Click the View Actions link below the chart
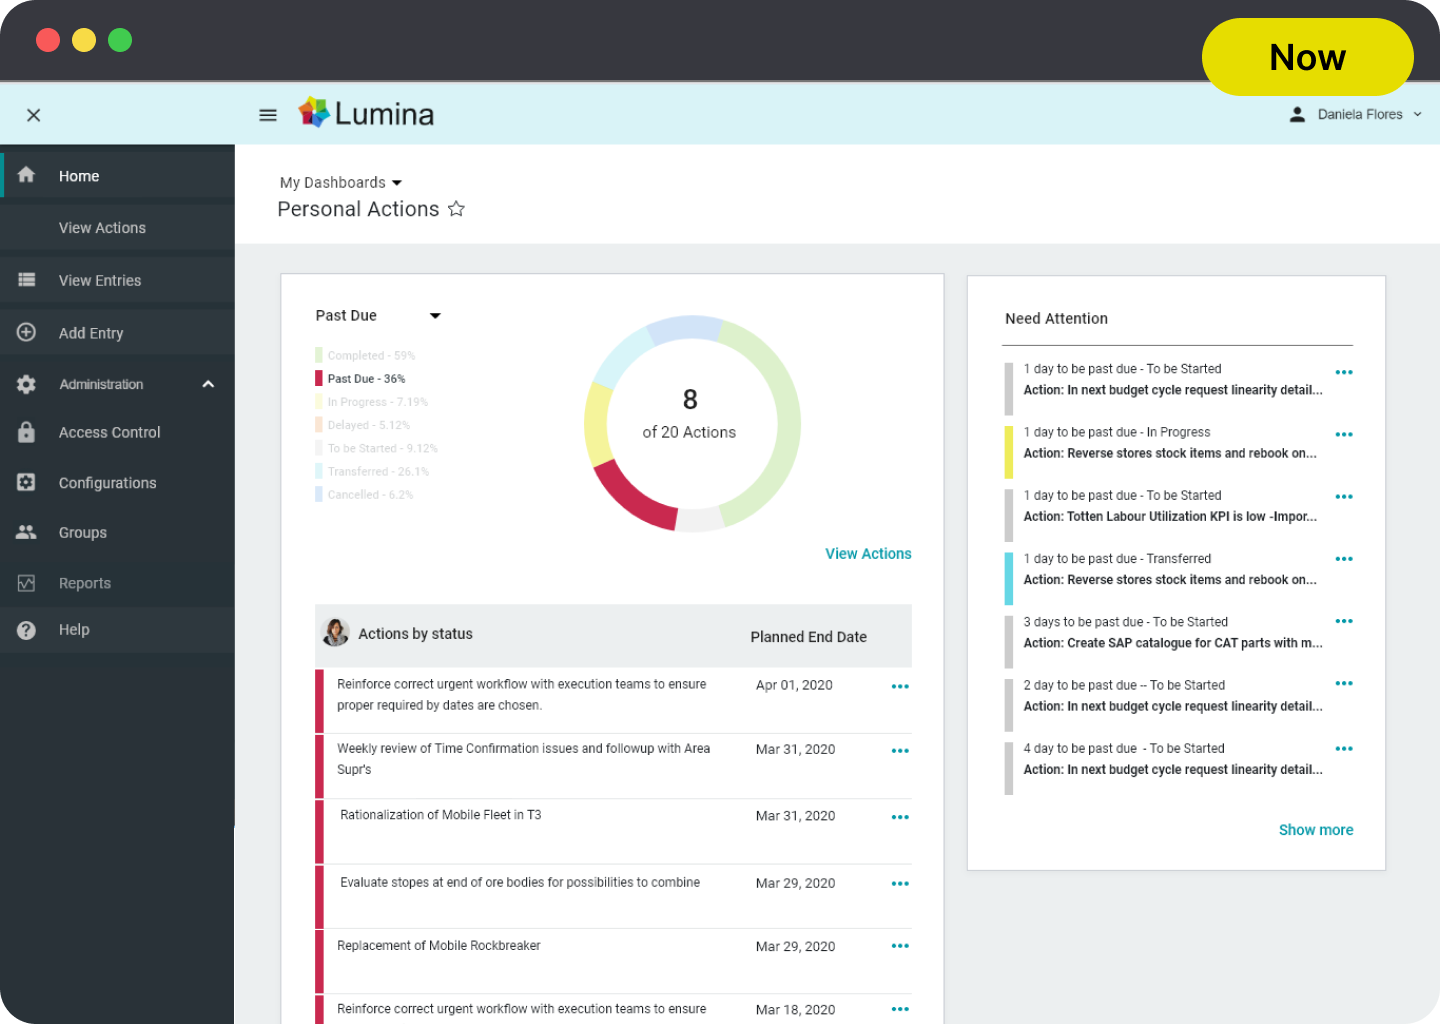Viewport: 1440px width, 1024px height. (x=868, y=553)
